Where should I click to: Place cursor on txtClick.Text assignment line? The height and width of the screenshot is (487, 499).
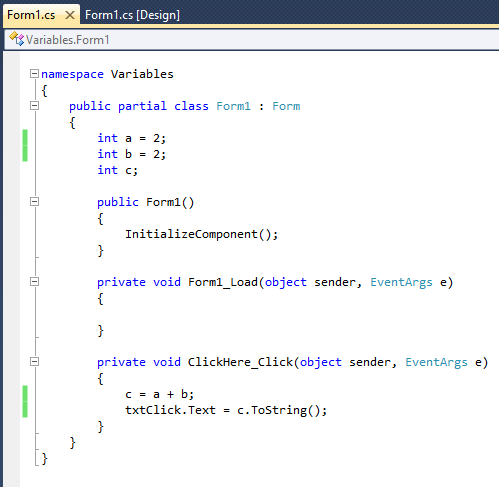pyautogui.click(x=226, y=410)
